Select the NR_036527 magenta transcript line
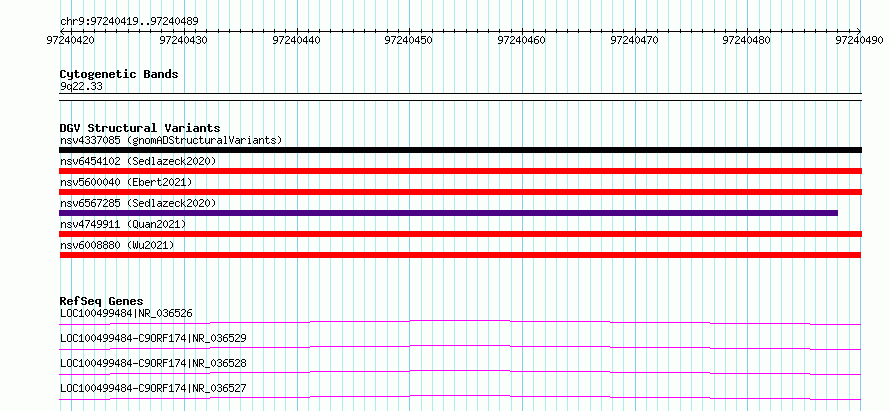 pyautogui.click(x=460, y=398)
